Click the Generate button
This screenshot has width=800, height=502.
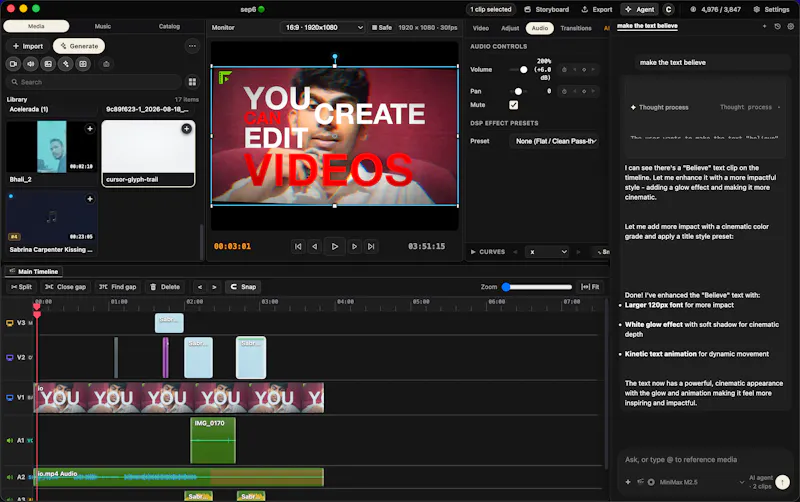(x=79, y=46)
